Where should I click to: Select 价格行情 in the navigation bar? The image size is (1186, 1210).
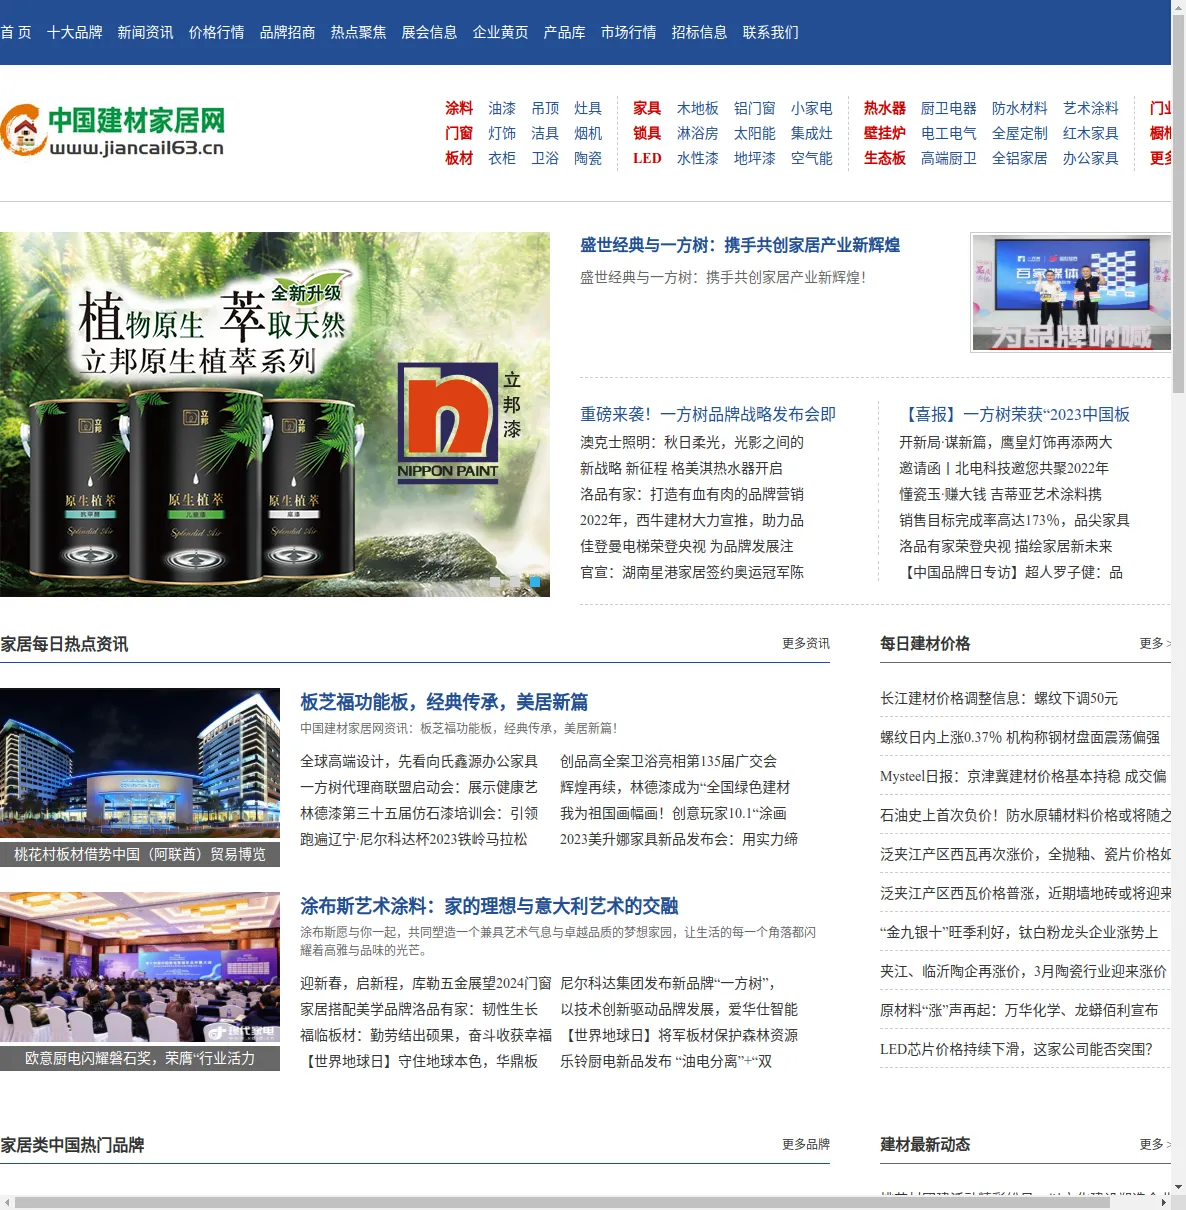click(217, 32)
